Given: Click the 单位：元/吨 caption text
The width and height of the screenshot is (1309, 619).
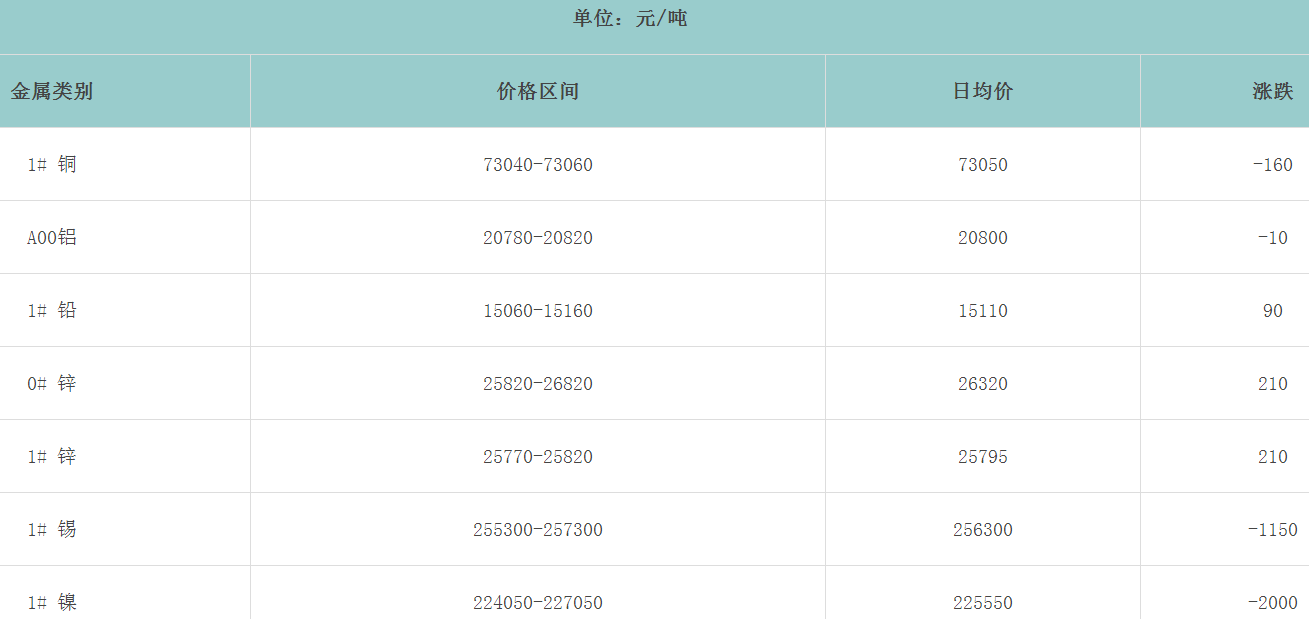Looking at the screenshot, I should pos(630,18).
